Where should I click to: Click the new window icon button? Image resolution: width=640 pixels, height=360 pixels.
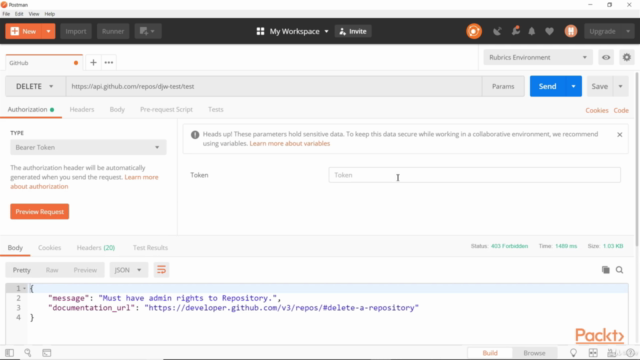[147, 31]
